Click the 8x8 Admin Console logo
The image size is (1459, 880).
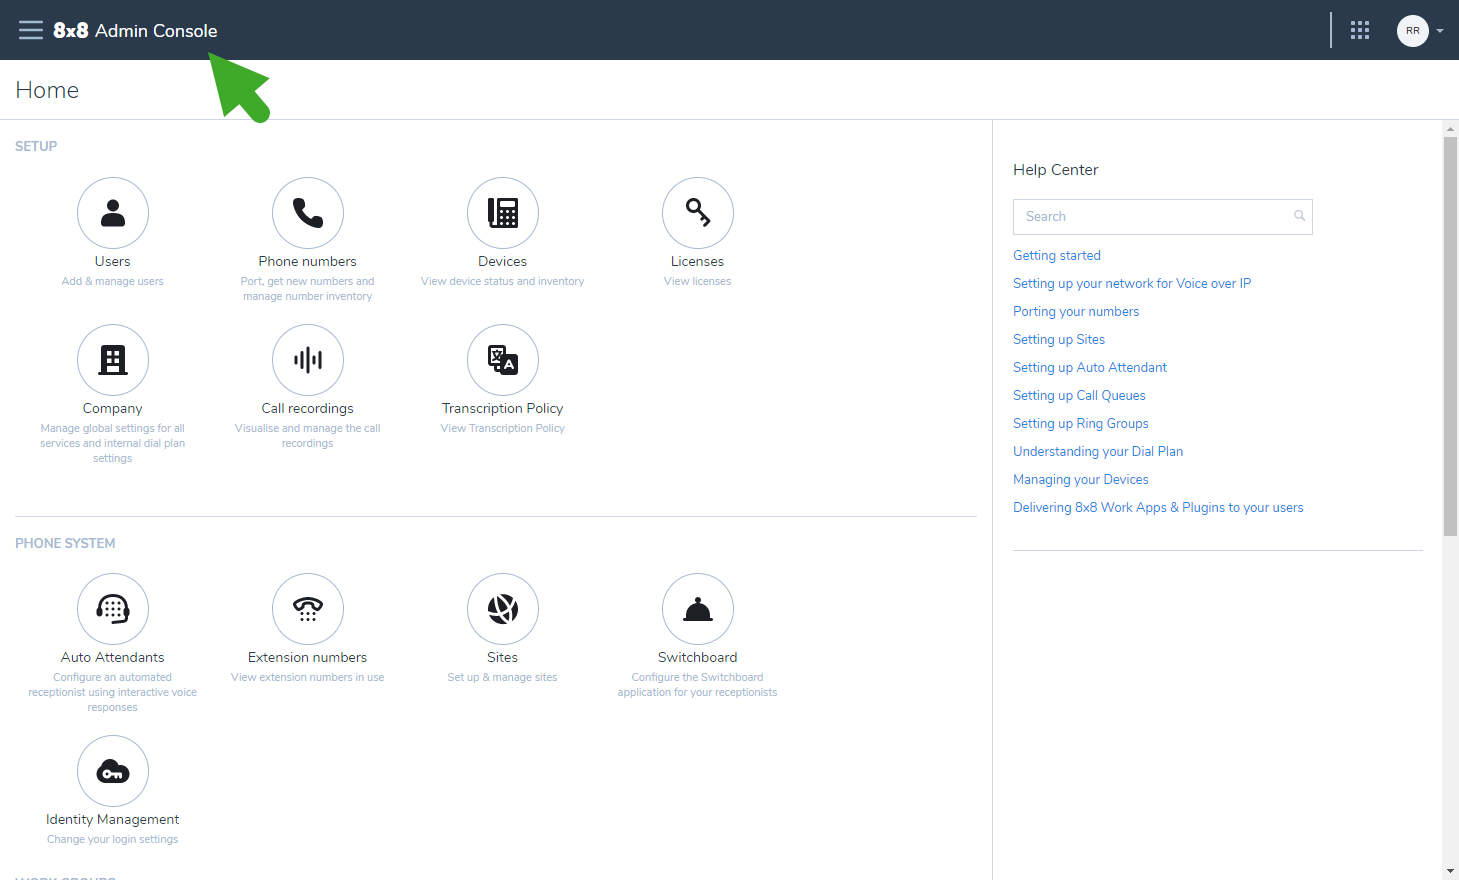click(135, 30)
